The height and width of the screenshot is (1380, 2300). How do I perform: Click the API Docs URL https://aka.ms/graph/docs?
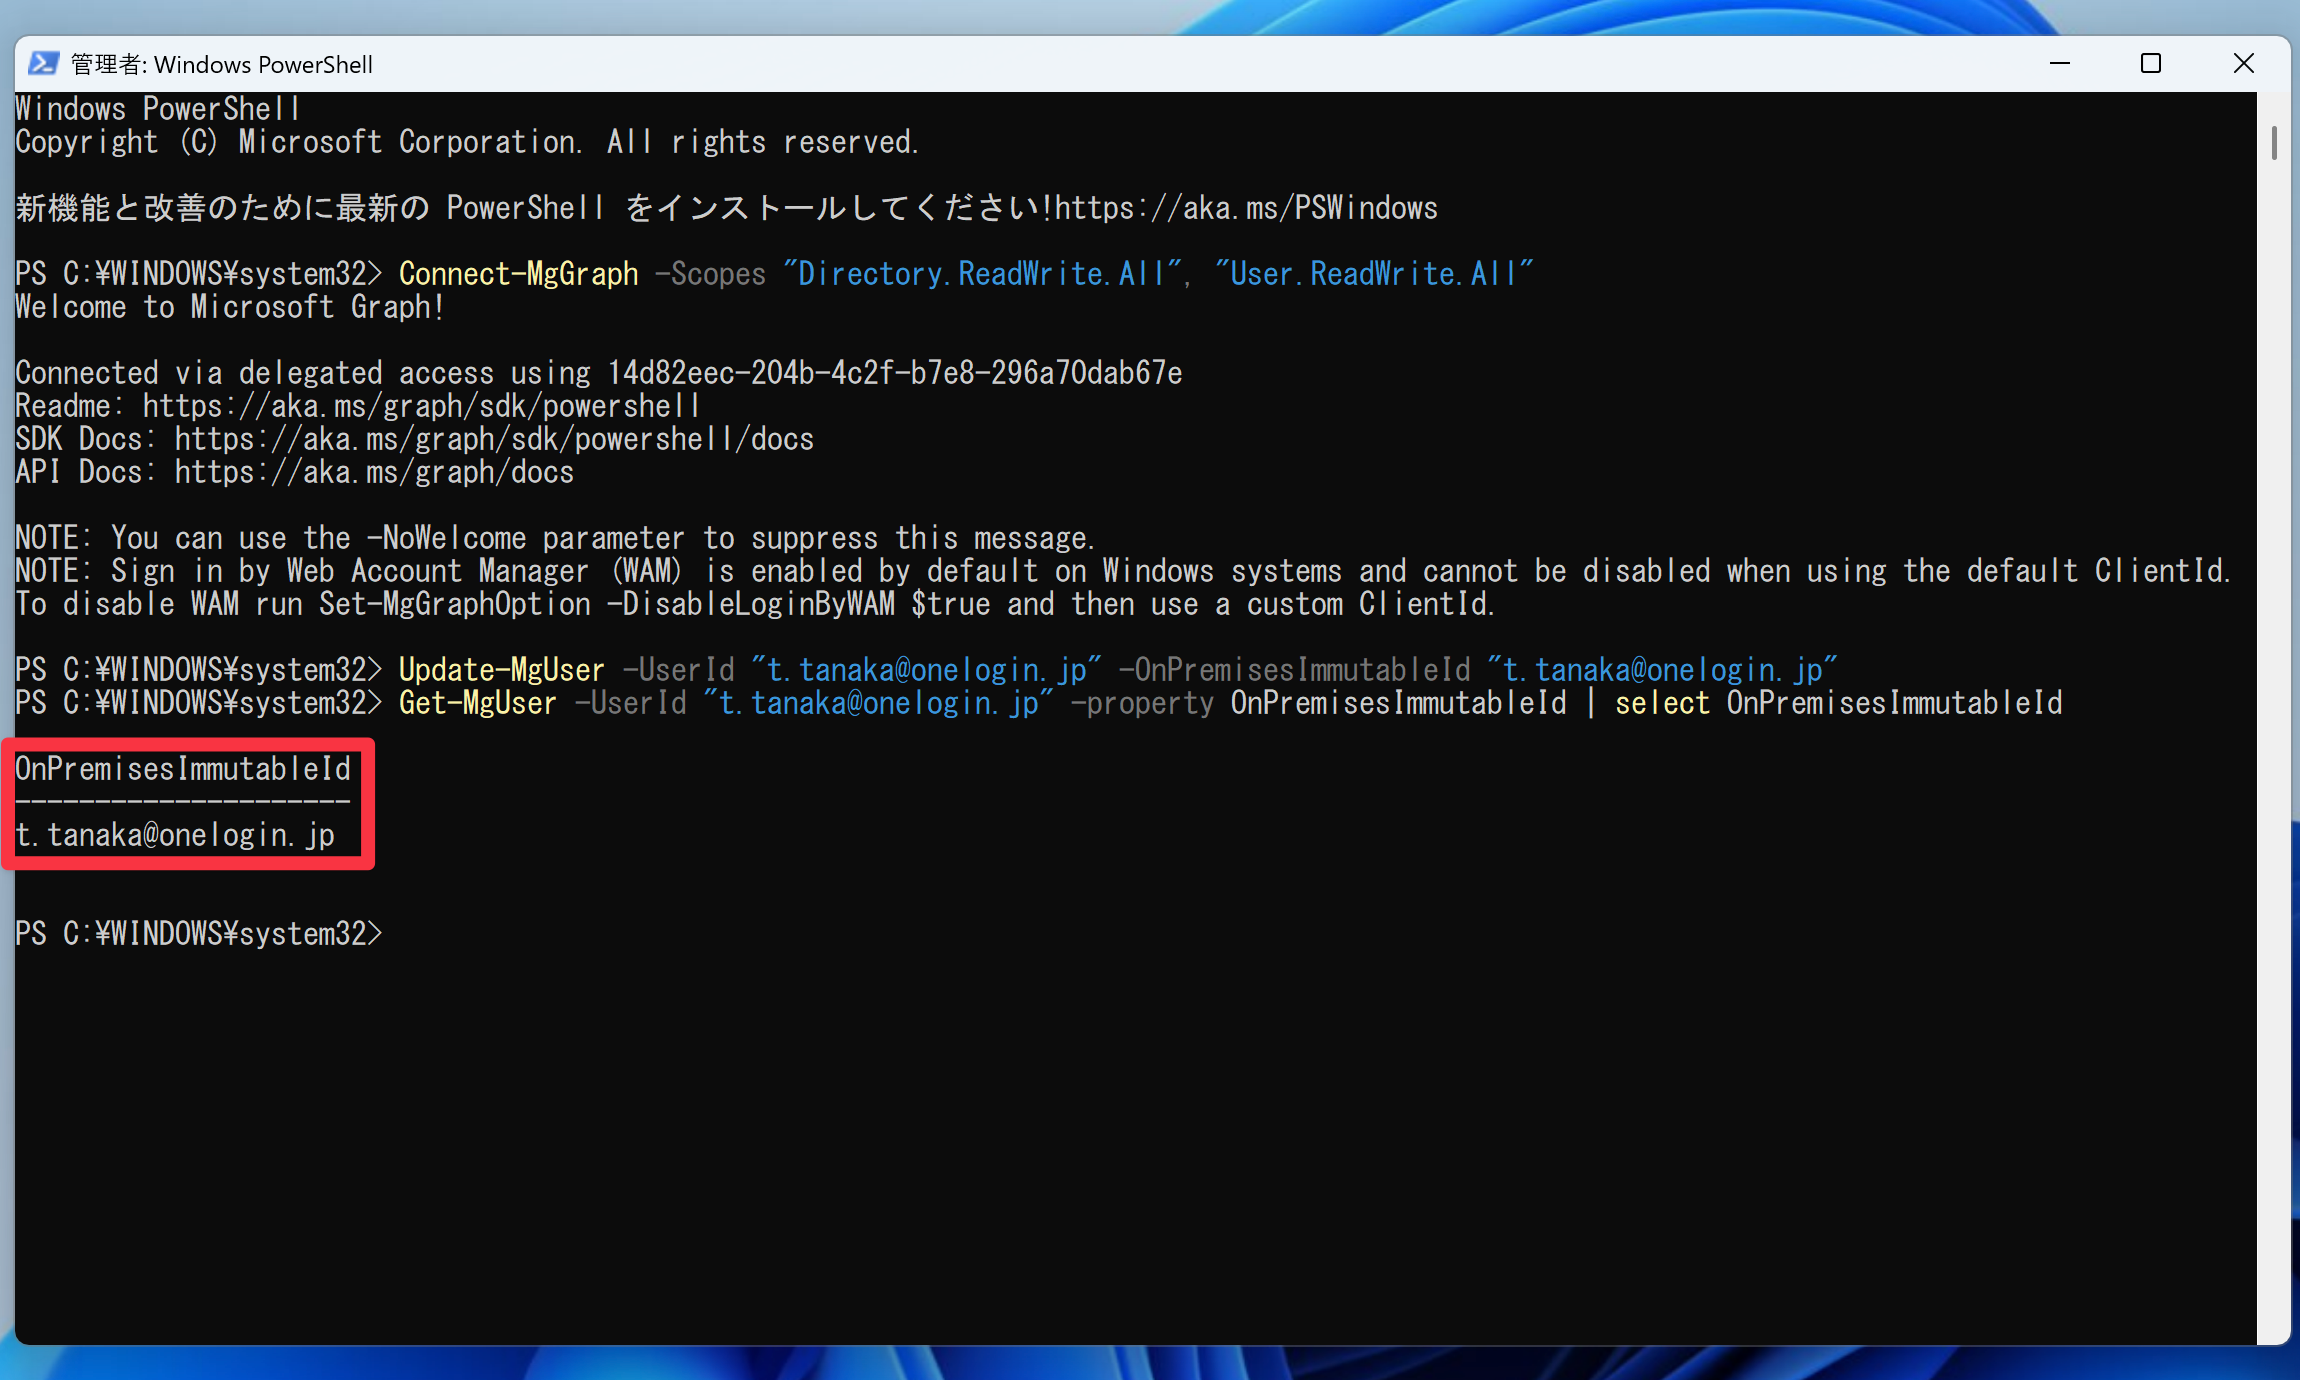coord(374,472)
